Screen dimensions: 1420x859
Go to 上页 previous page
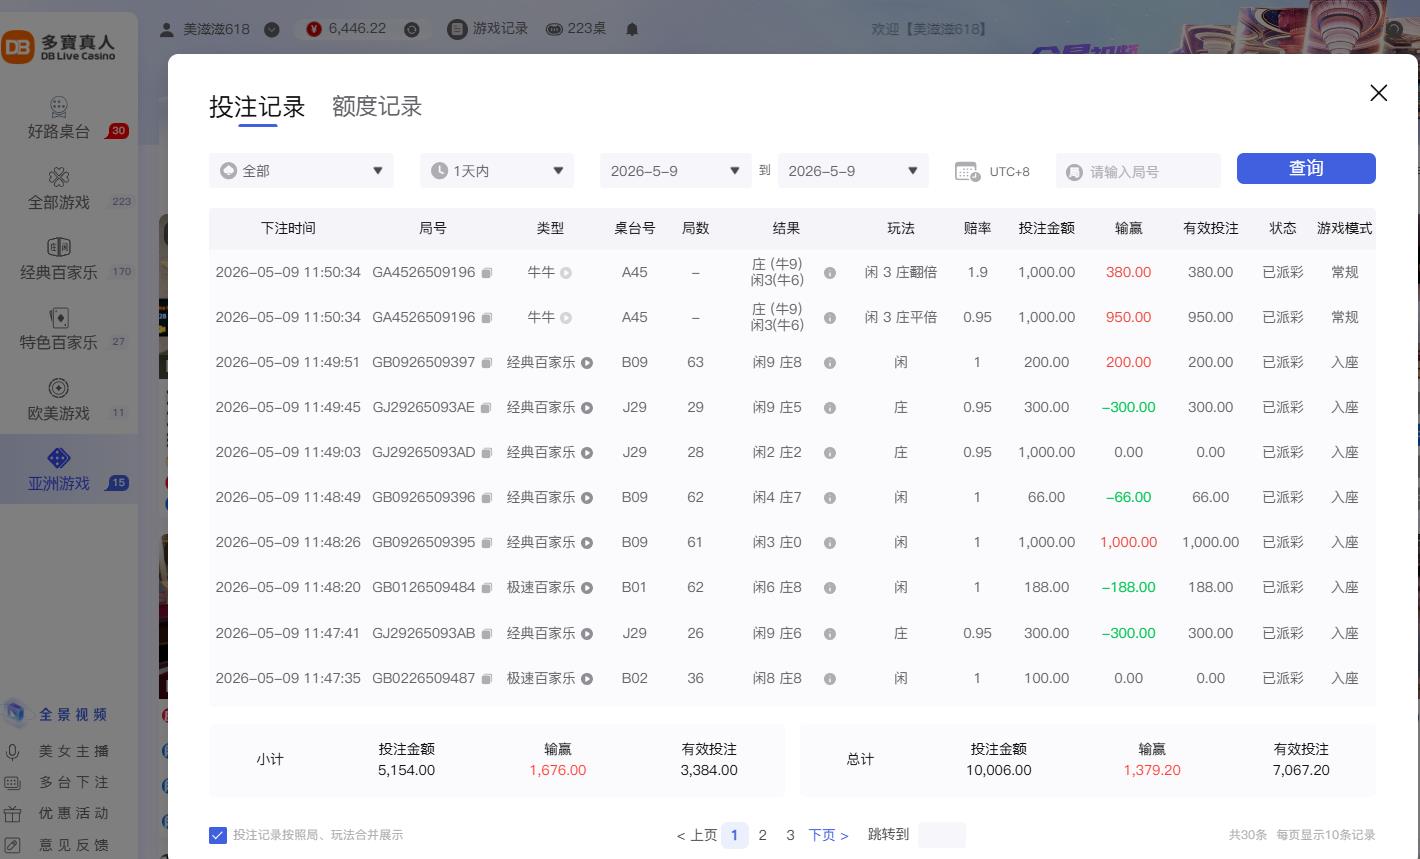point(696,835)
